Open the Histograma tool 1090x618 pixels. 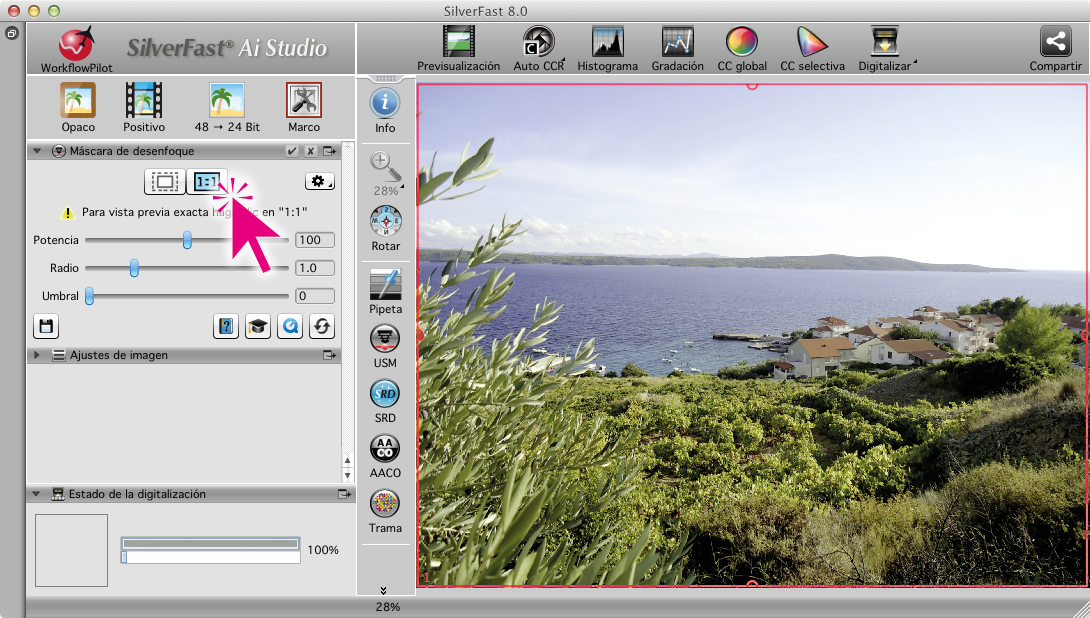(x=607, y=48)
